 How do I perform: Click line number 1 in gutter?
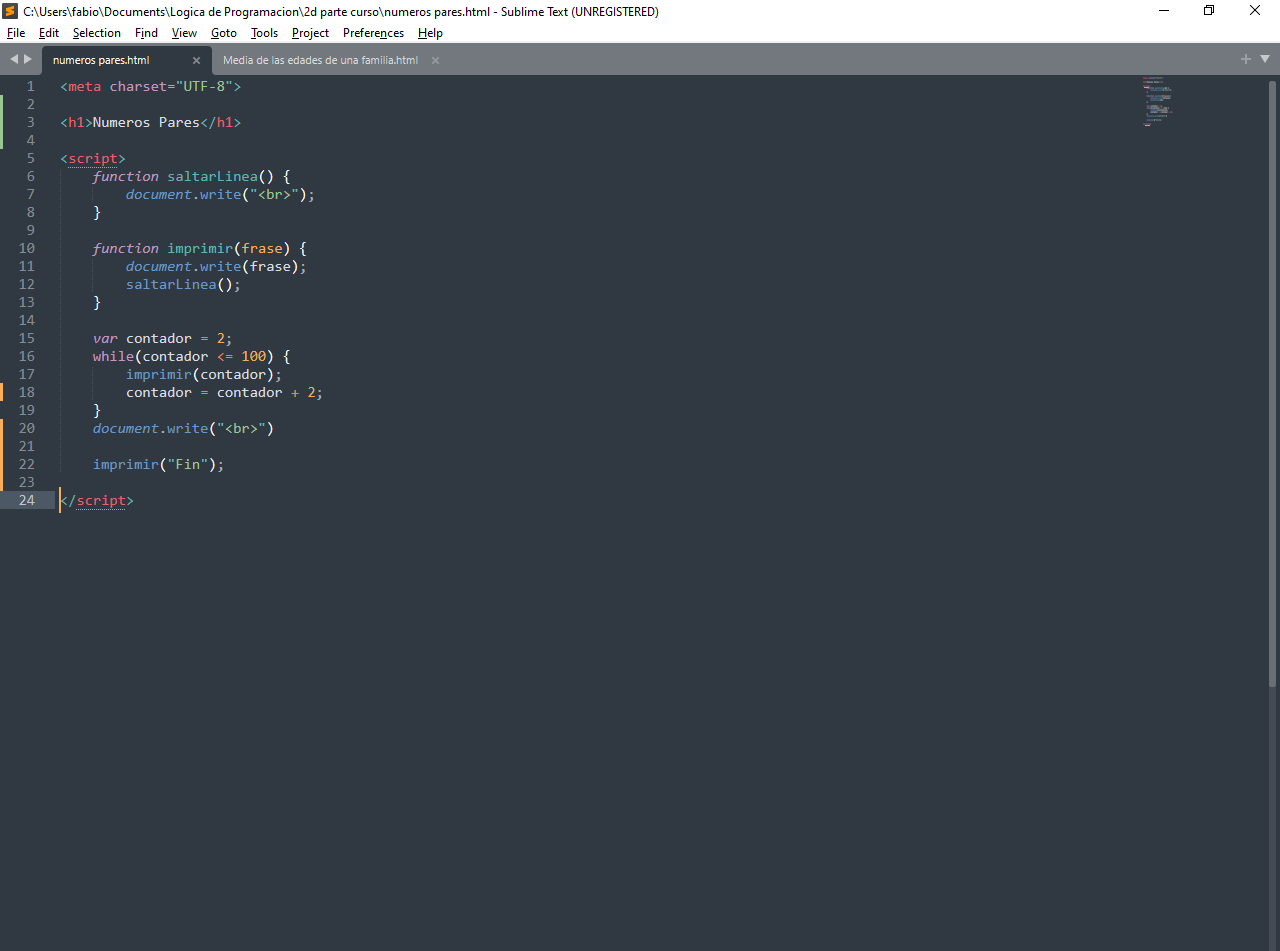point(30,86)
